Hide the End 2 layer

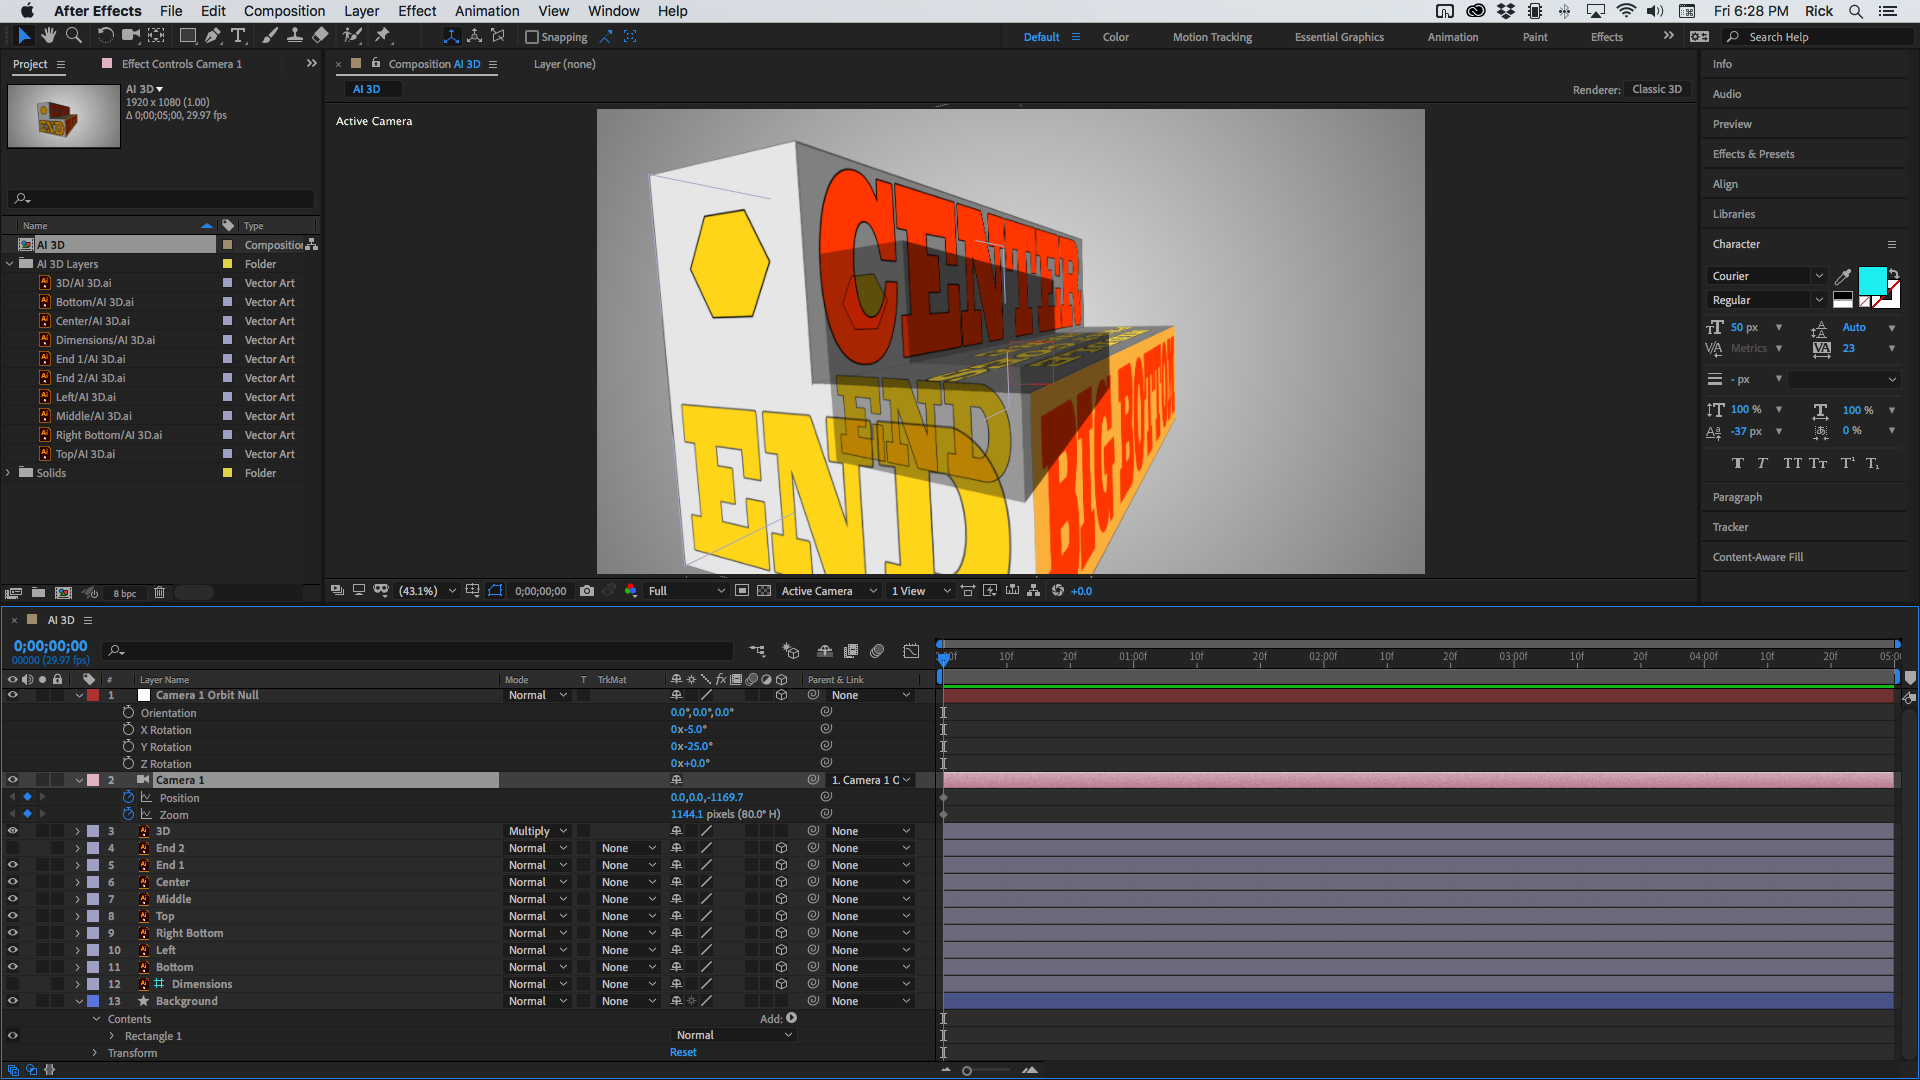click(x=13, y=848)
